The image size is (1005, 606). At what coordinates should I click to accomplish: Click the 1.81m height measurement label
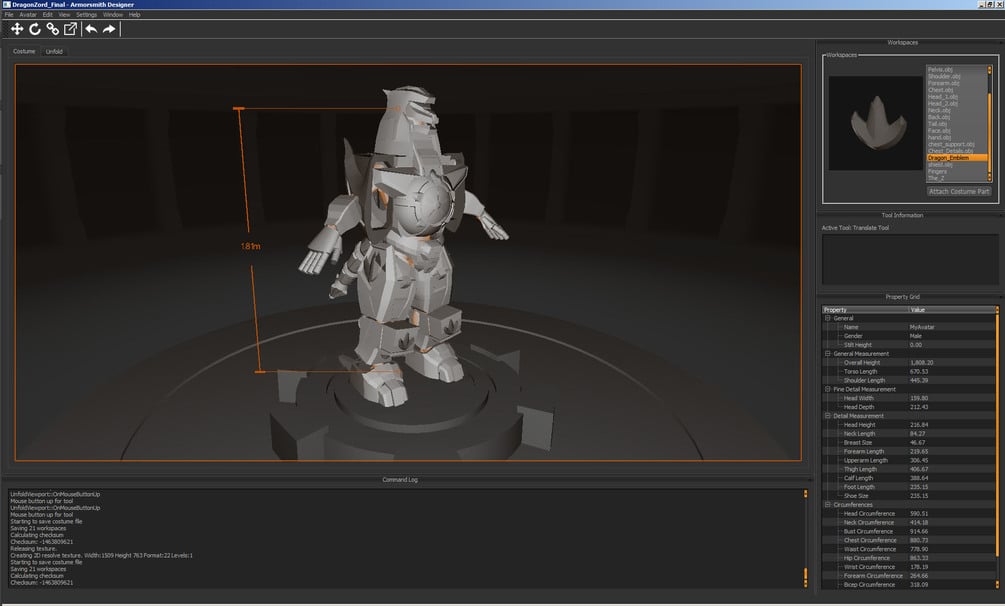click(x=251, y=246)
